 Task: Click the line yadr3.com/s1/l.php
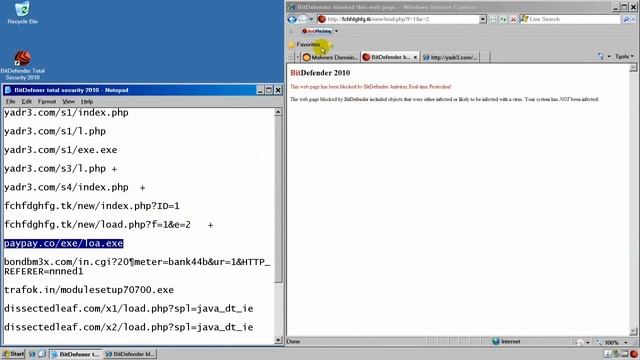(55, 131)
